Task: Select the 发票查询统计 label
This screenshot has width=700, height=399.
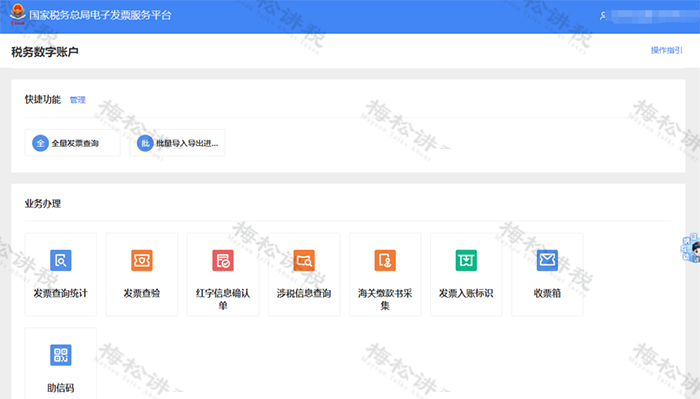Action: (x=61, y=293)
